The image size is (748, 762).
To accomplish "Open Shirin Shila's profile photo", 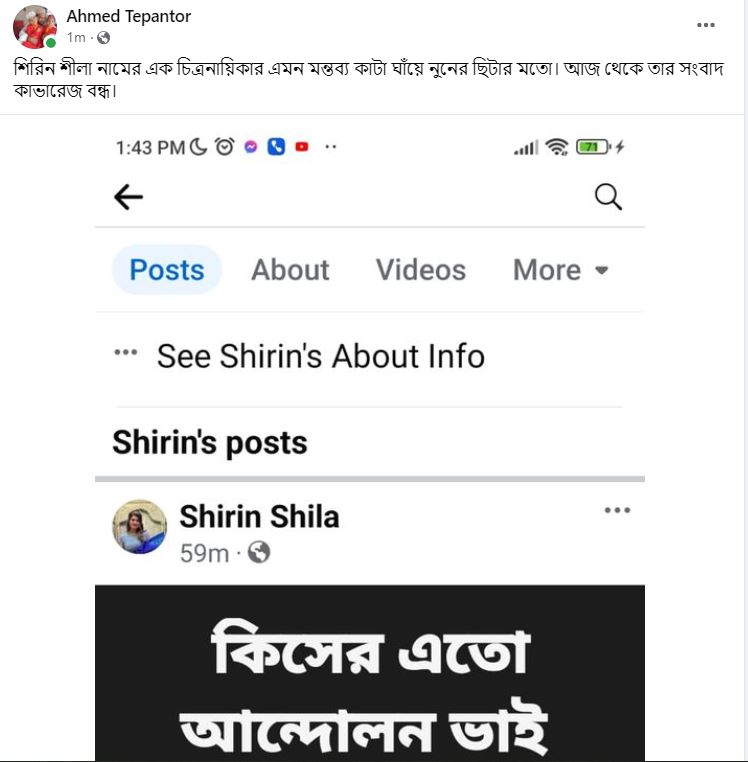I will 139,527.
